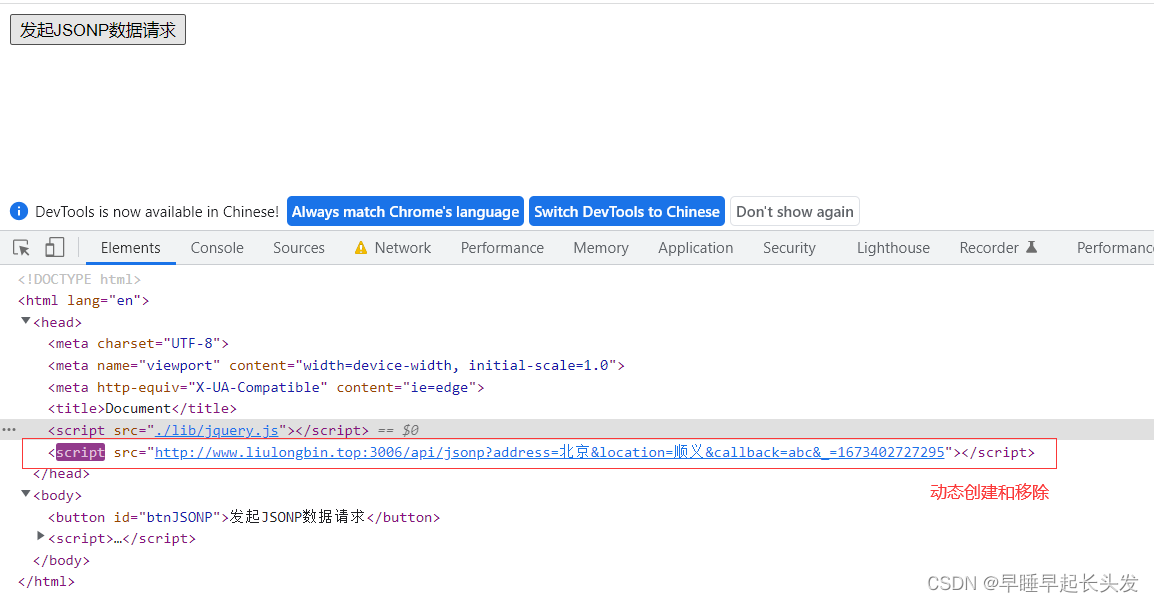Click Always match Chrome's language
The height and width of the screenshot is (602, 1154).
(x=406, y=211)
